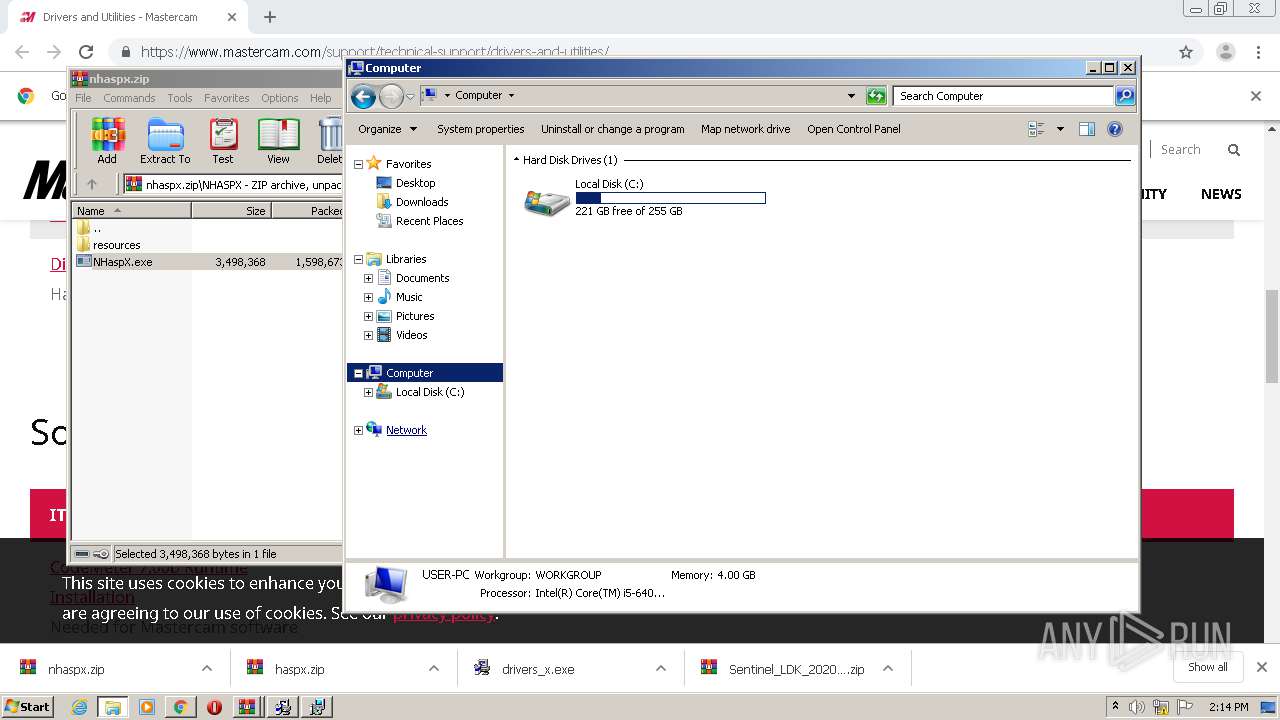Screen dimensions: 1280x720
Task: Open the privacy policy link
Action: (x=444, y=613)
